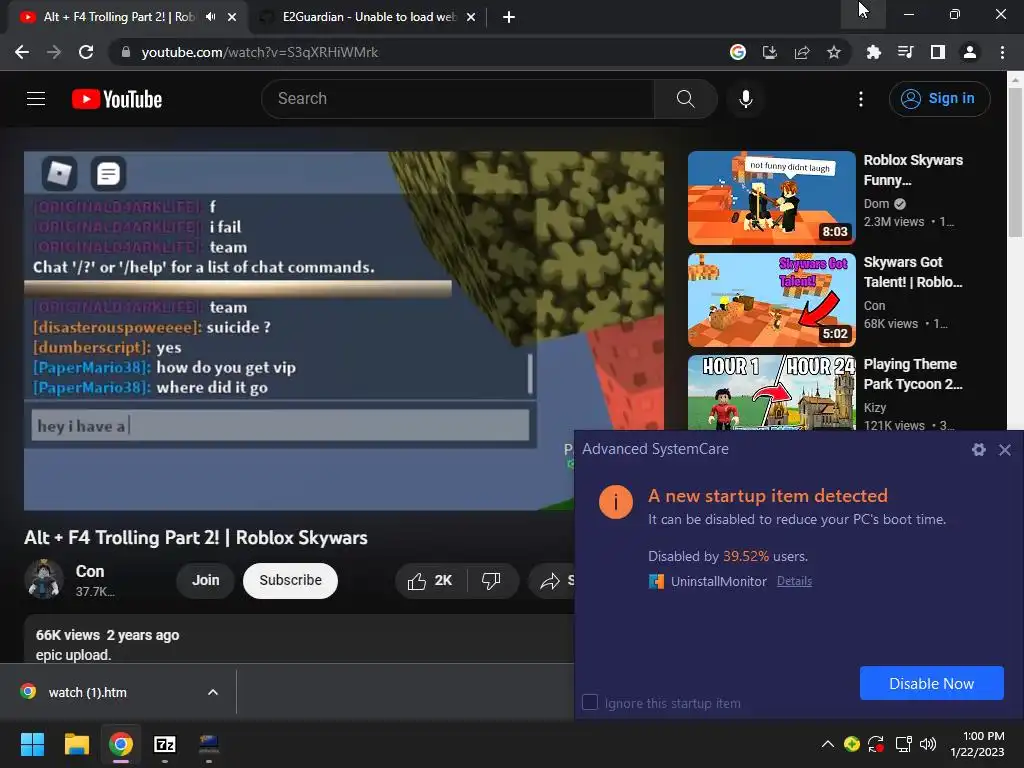This screenshot has height=768, width=1024.
Task: Go back with the browser back arrow
Action: pyautogui.click(x=22, y=52)
